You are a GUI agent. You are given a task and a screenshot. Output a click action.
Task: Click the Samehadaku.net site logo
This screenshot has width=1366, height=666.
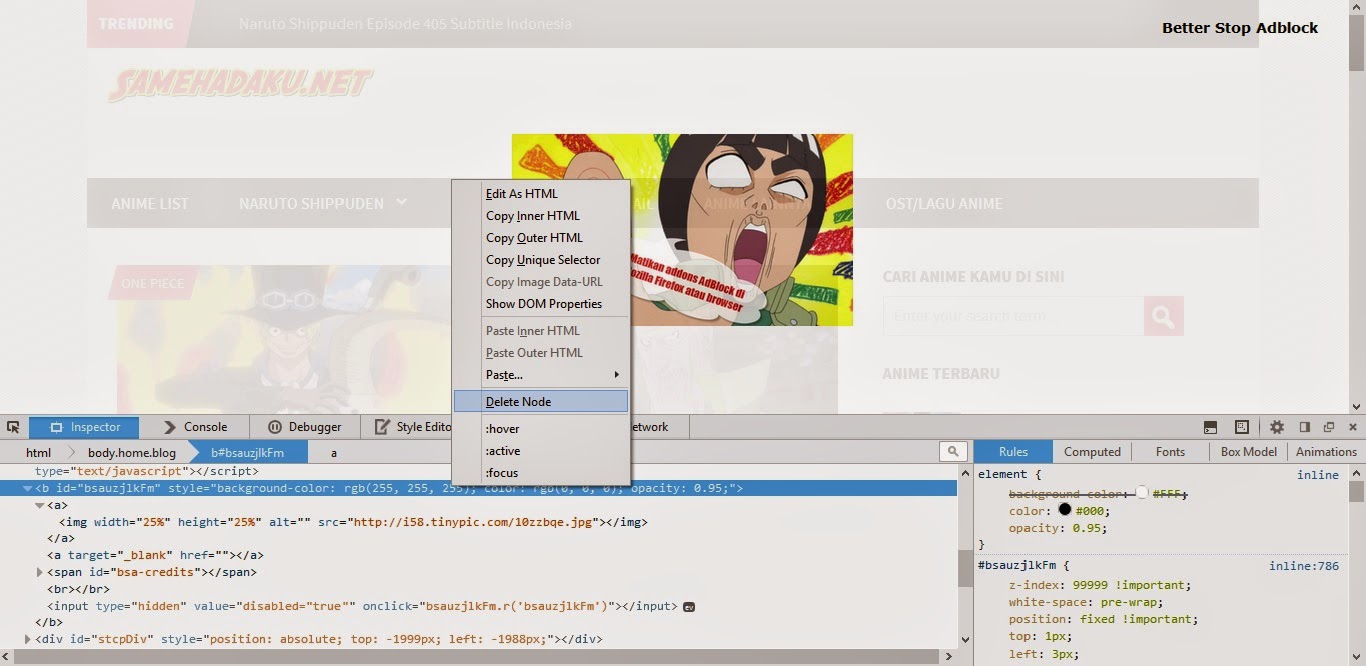pos(240,85)
